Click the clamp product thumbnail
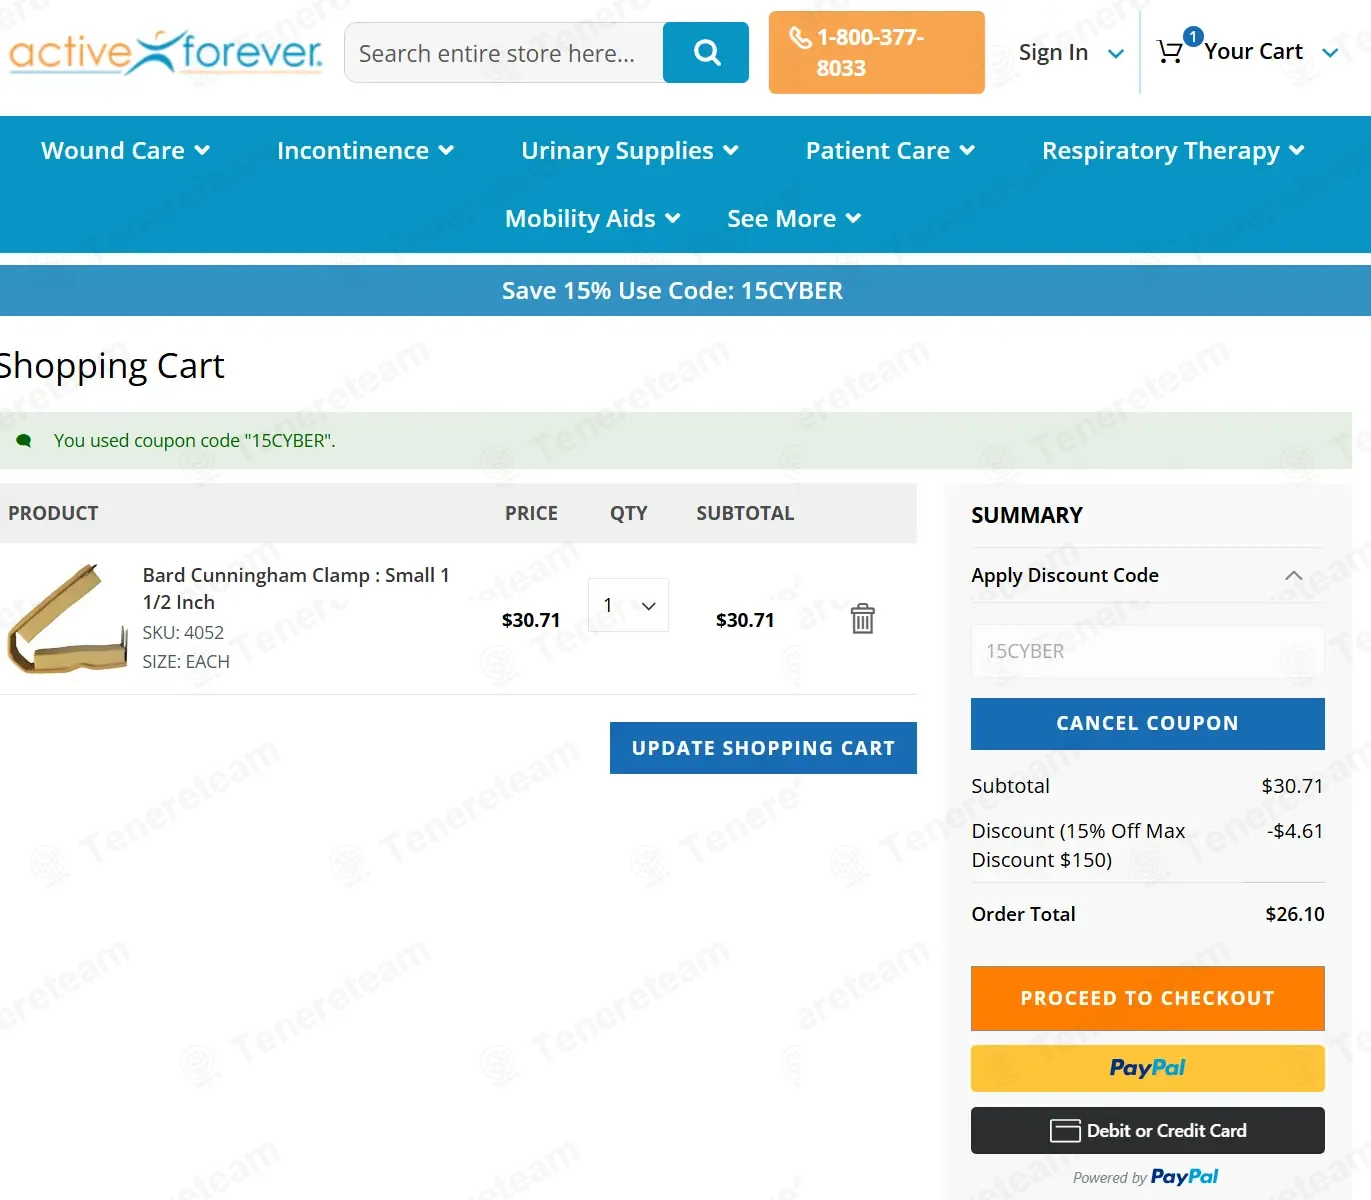The image size is (1371, 1200). tap(67, 619)
